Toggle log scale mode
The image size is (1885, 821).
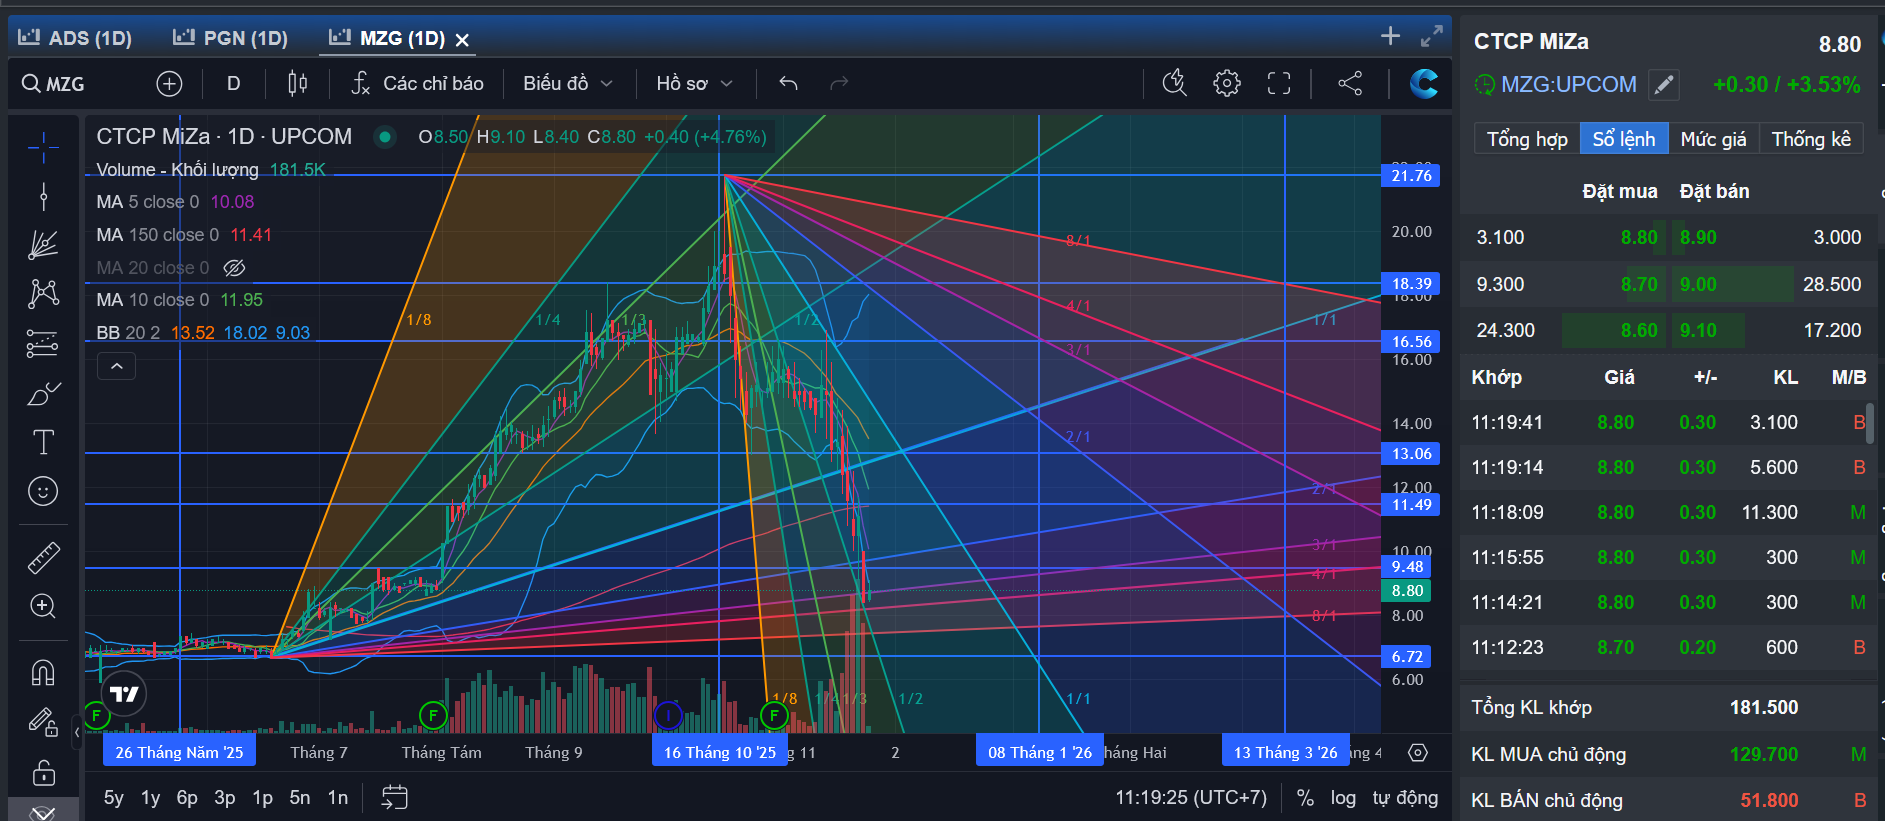click(1343, 798)
